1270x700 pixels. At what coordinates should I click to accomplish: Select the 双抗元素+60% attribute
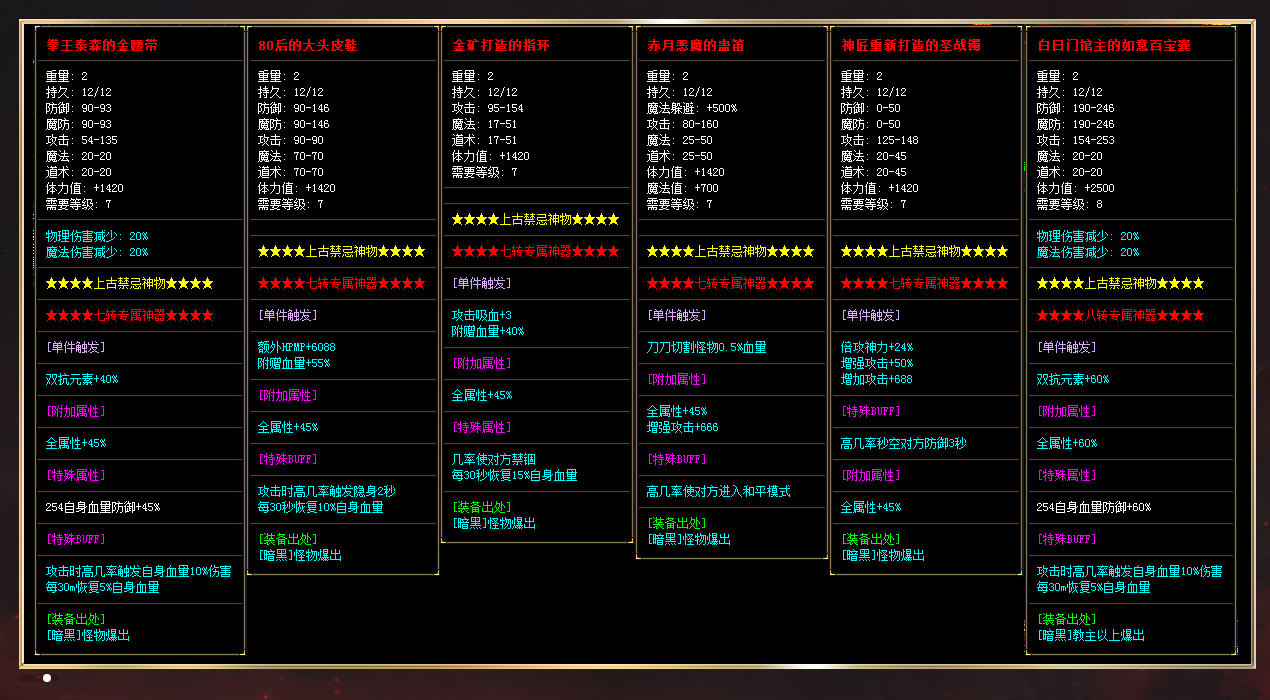[x=1072, y=379]
